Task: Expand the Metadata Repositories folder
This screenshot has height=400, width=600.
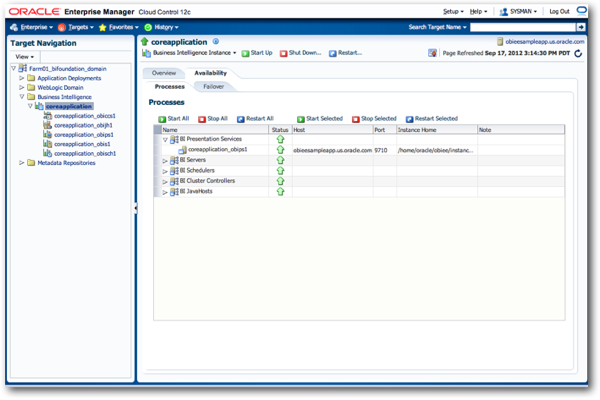Action: tap(22, 163)
